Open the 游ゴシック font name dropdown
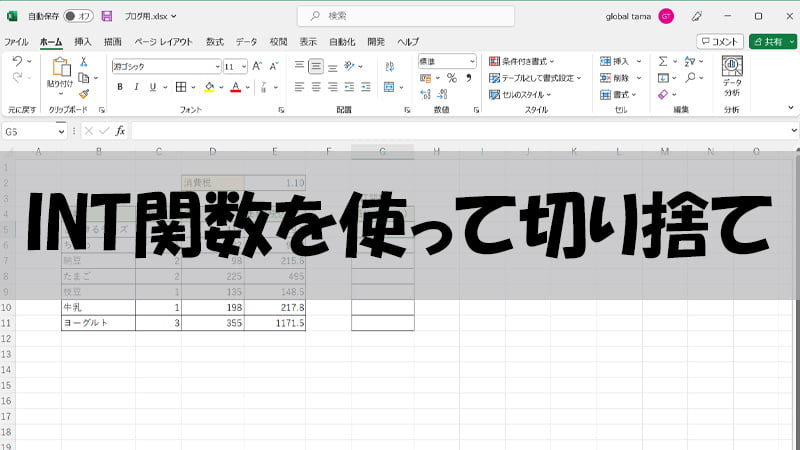 (215, 66)
